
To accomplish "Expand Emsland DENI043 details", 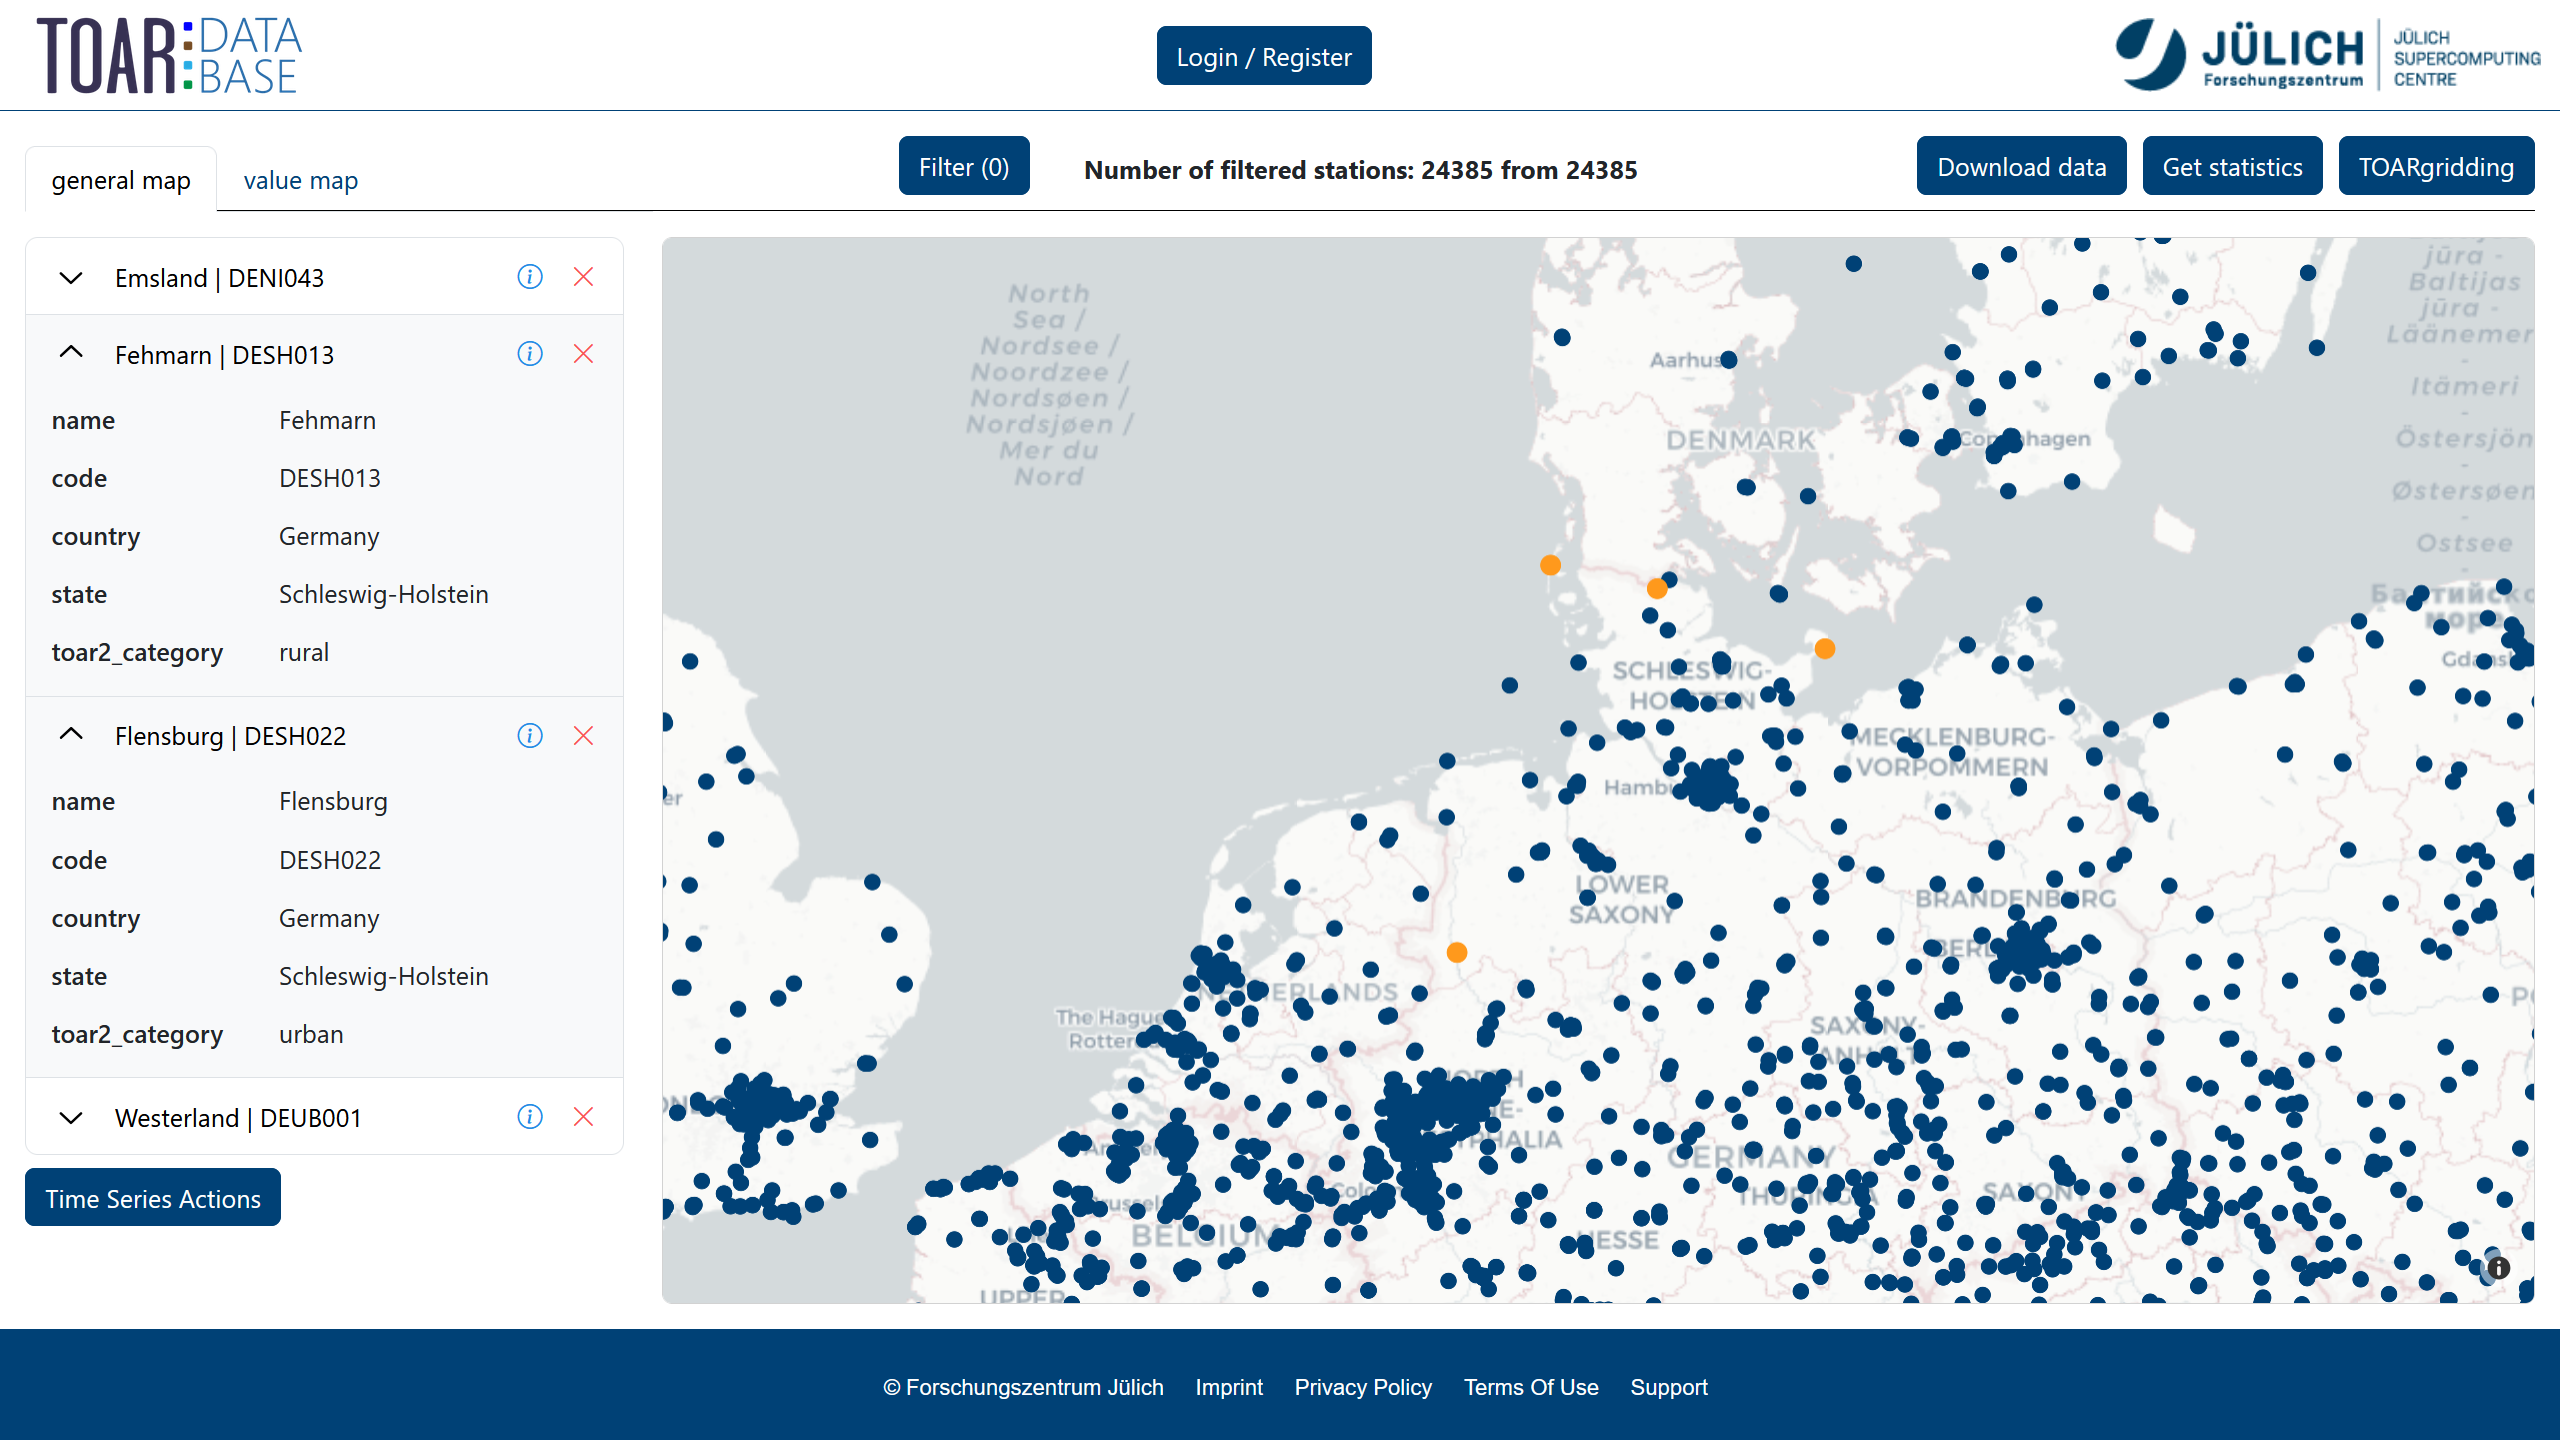I will tap(71, 278).
